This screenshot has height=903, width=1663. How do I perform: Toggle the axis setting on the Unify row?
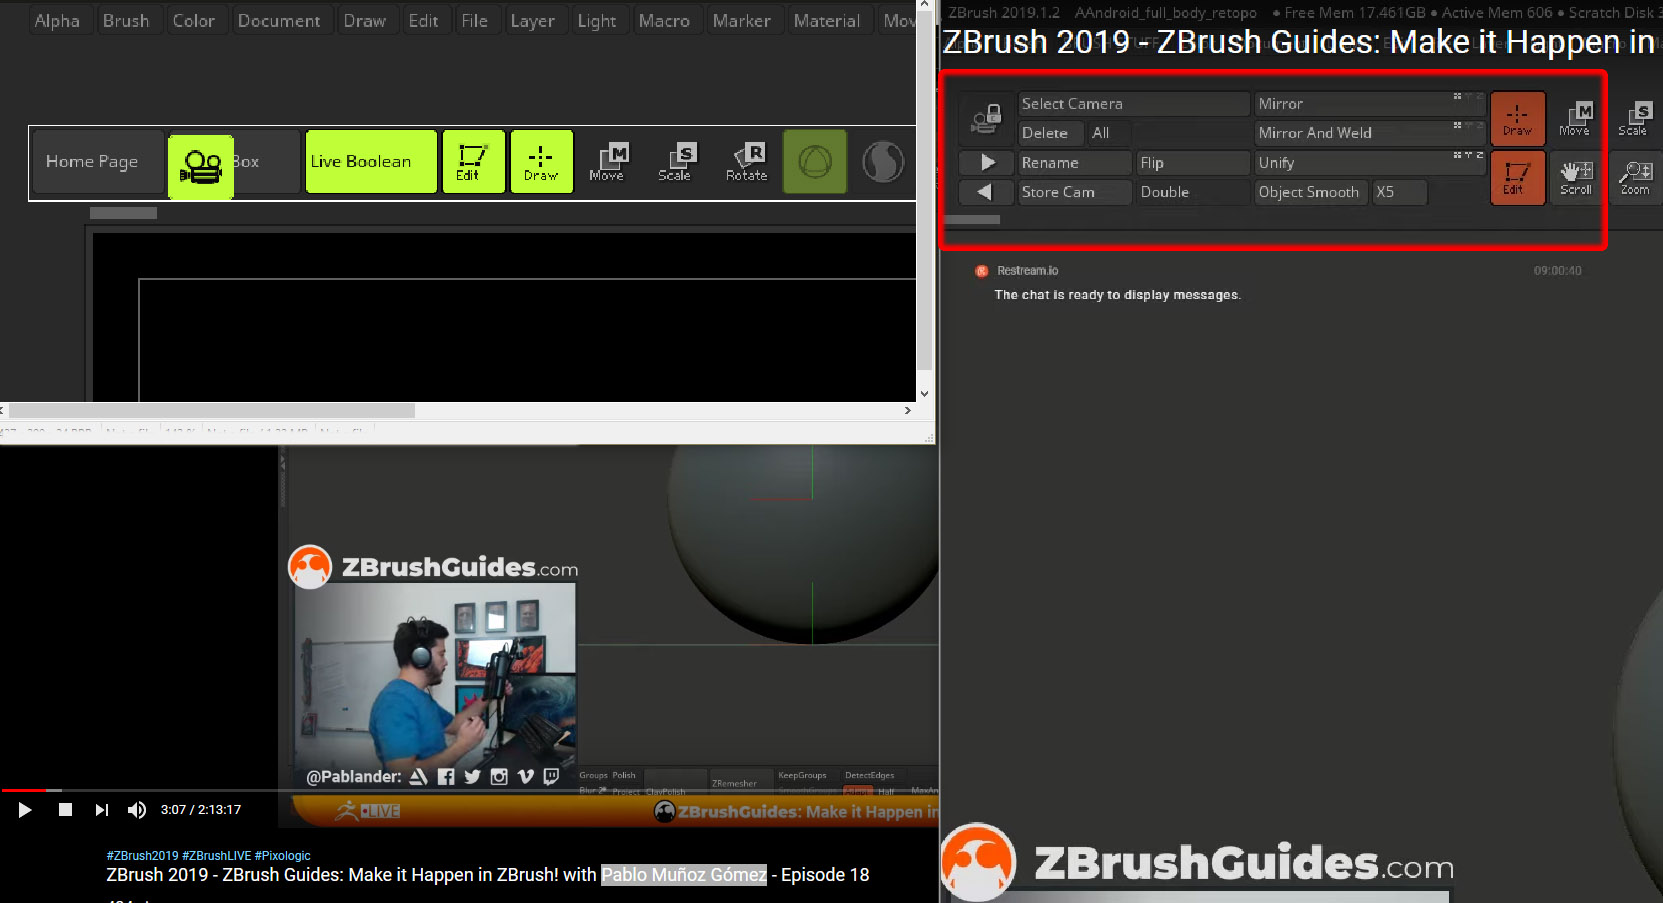[1469, 156]
